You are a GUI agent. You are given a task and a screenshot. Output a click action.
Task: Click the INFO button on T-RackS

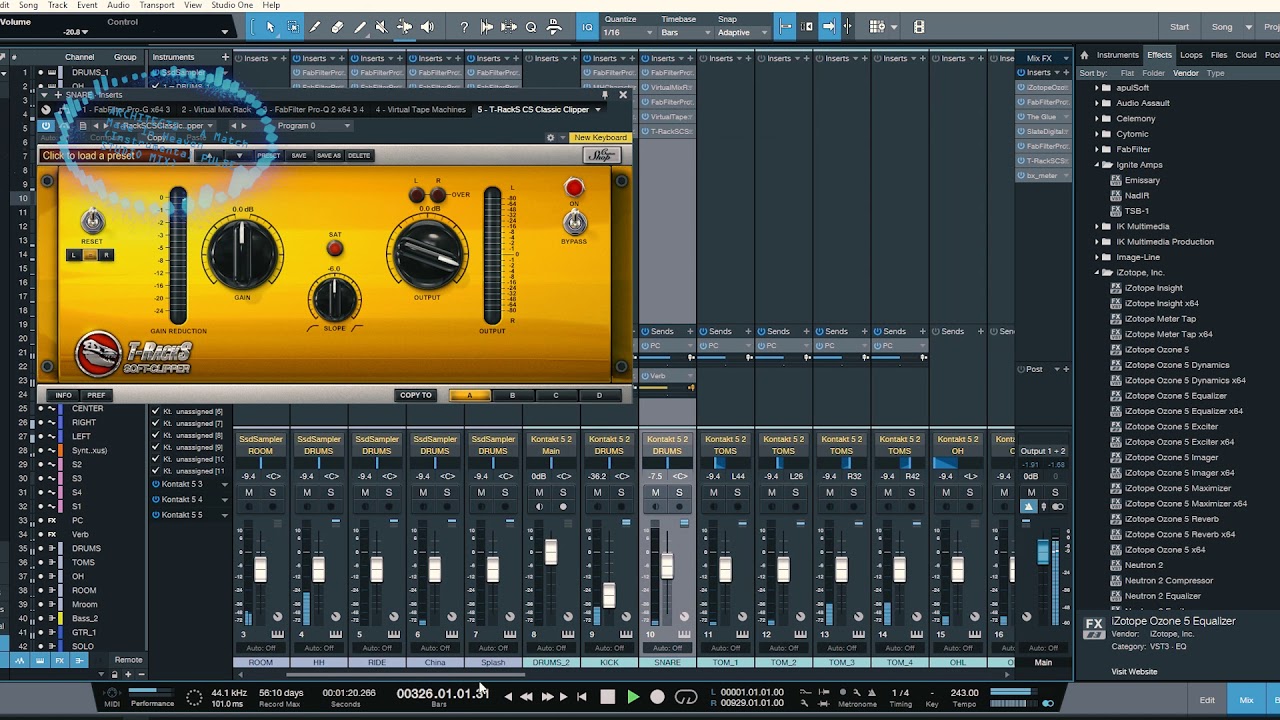(63, 395)
